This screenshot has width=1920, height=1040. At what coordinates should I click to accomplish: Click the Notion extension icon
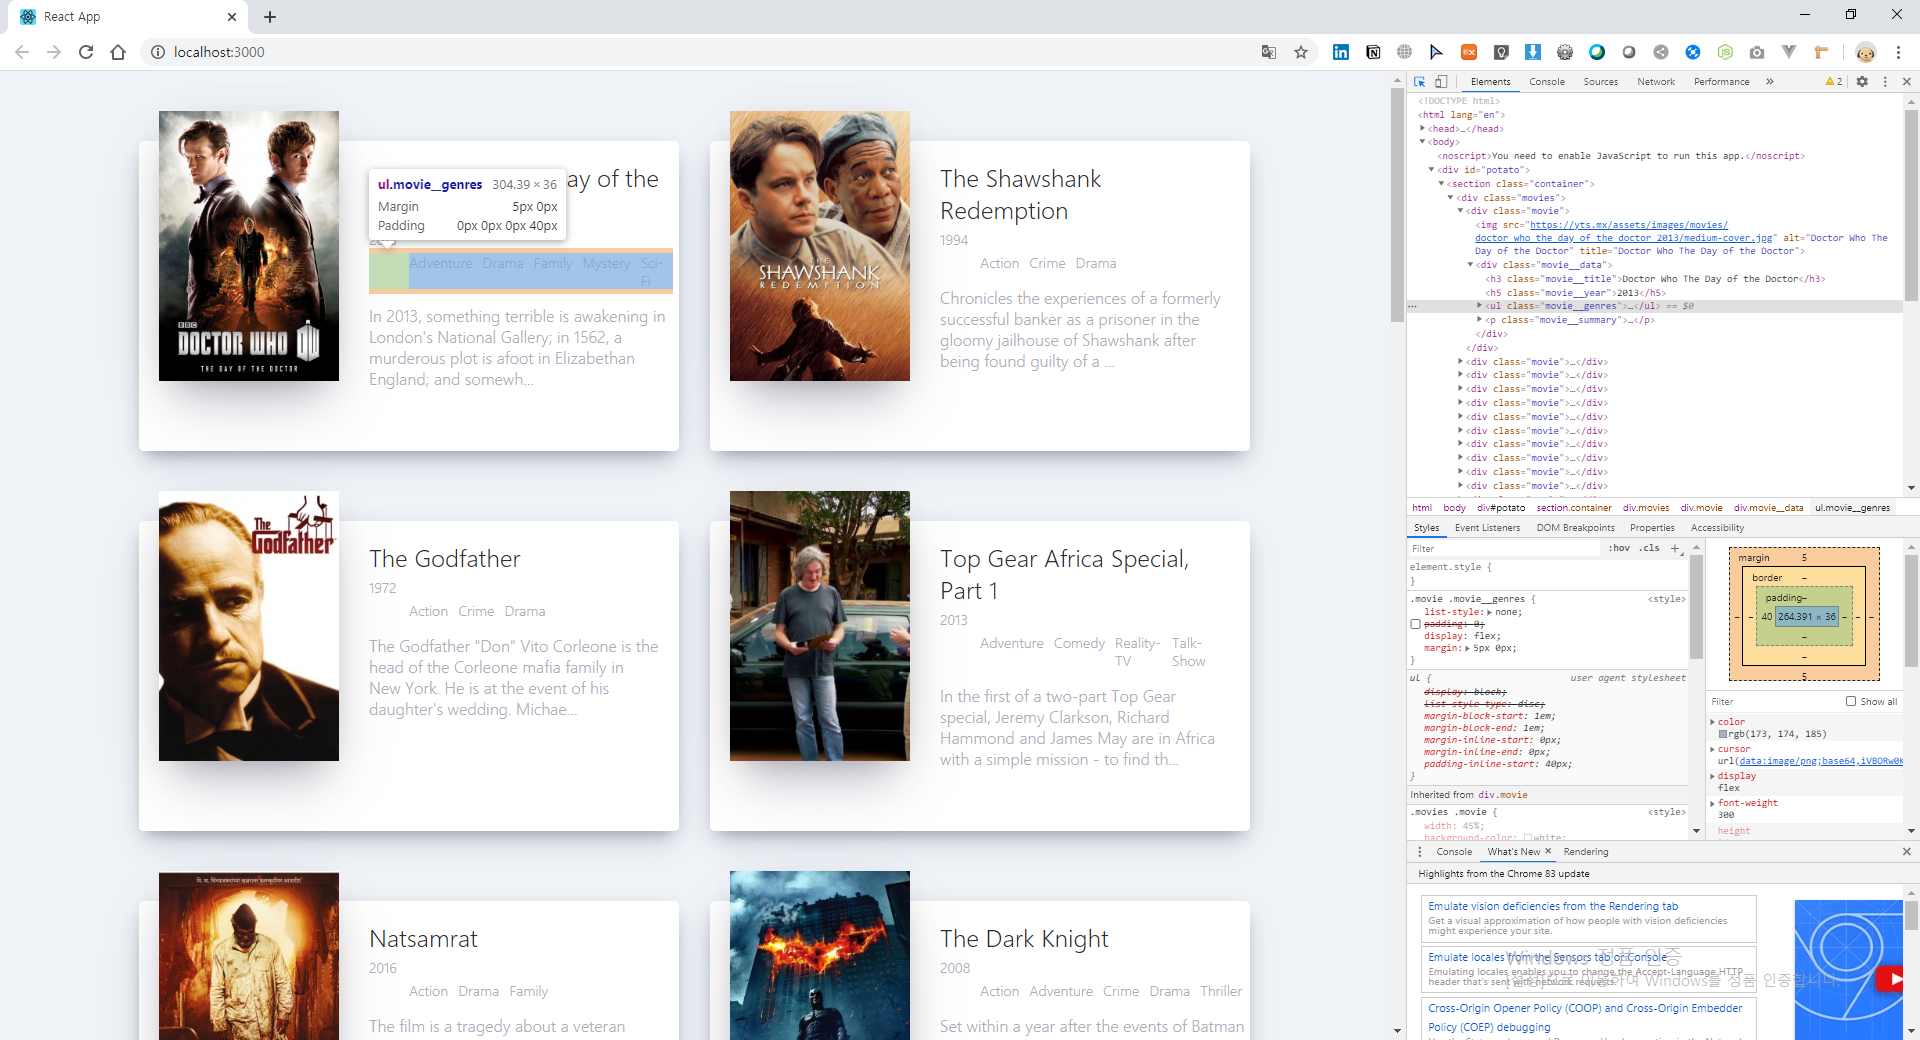(x=1373, y=52)
